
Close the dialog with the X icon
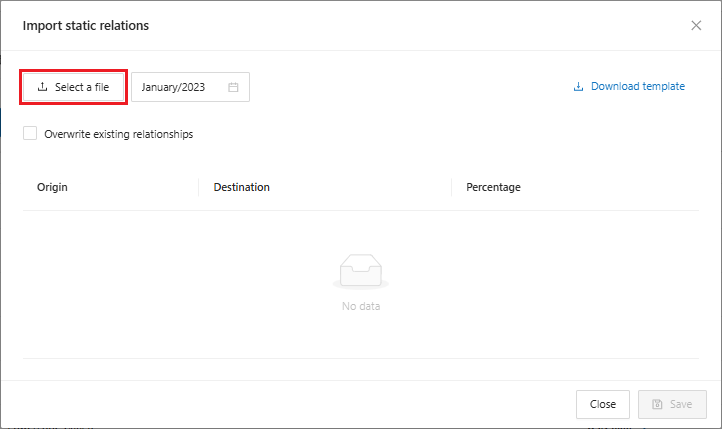(696, 25)
